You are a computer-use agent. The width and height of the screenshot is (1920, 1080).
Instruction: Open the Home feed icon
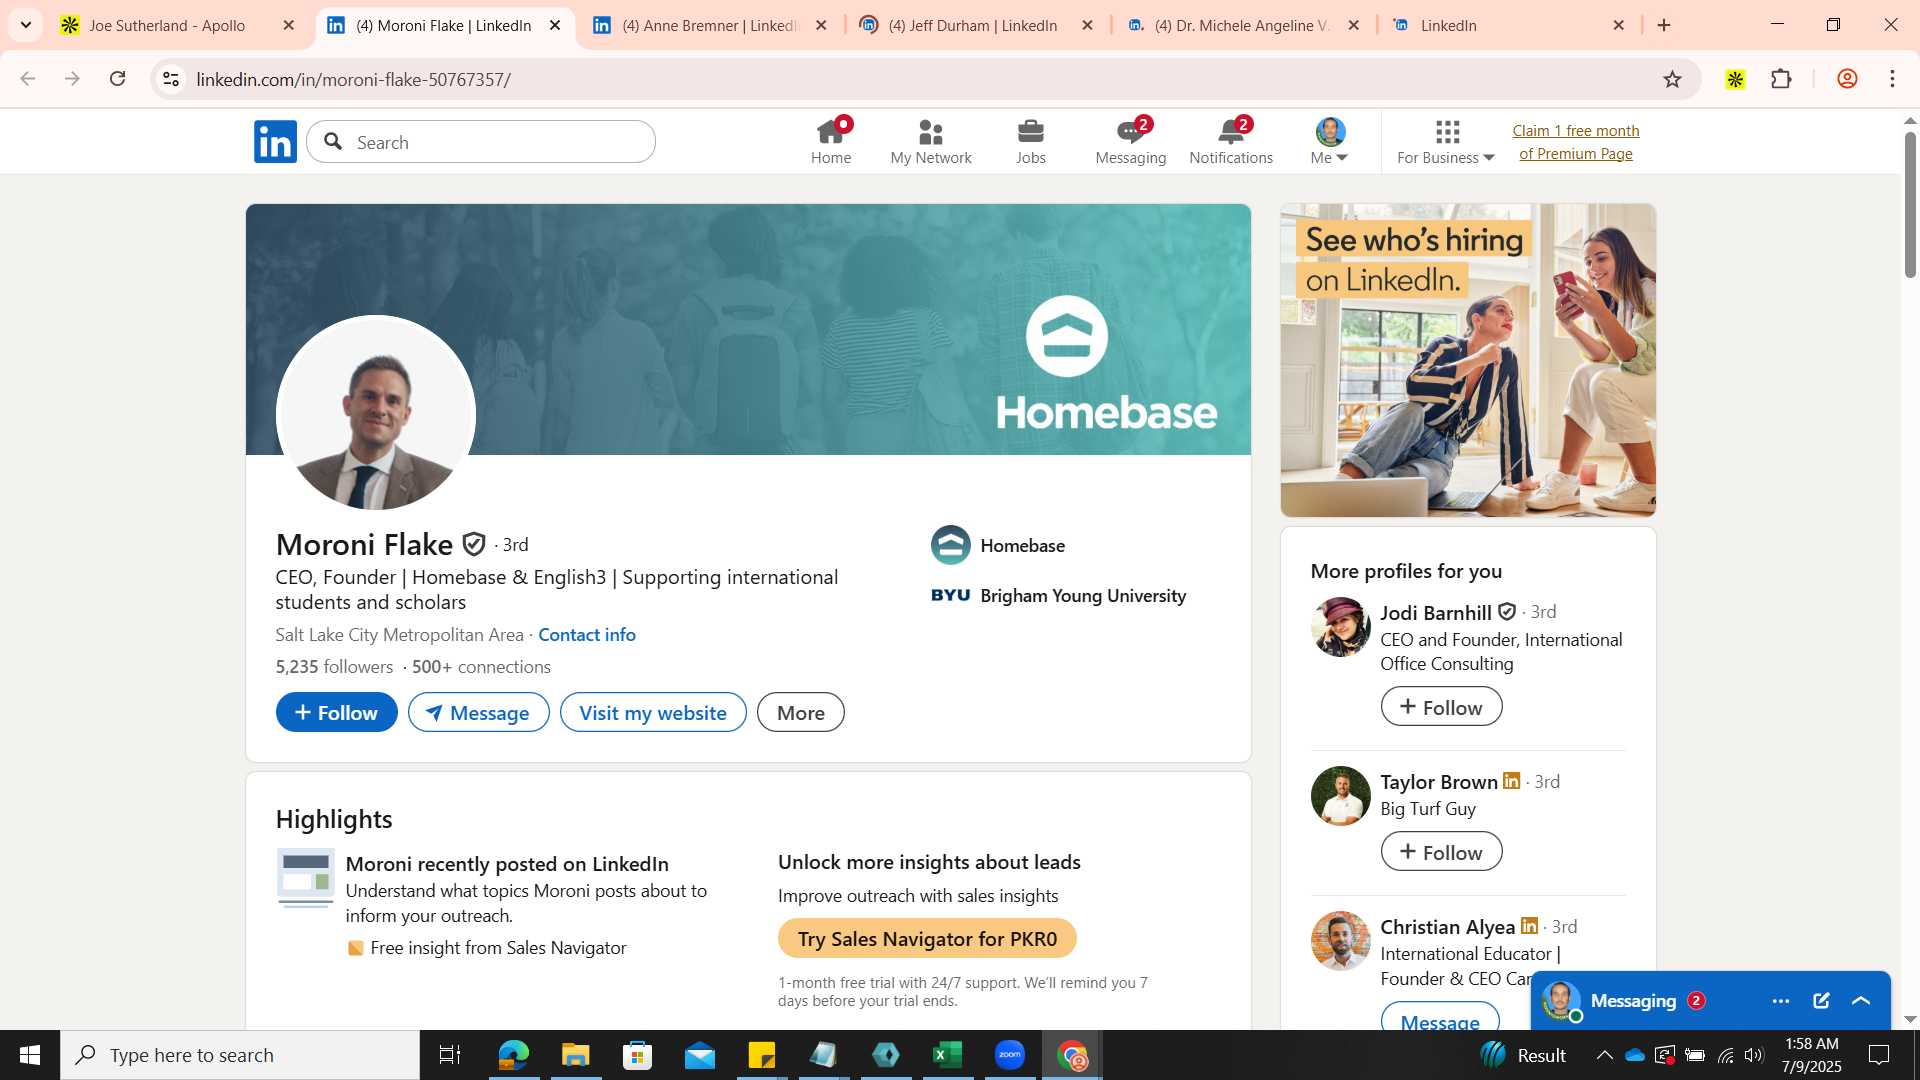[831, 142]
